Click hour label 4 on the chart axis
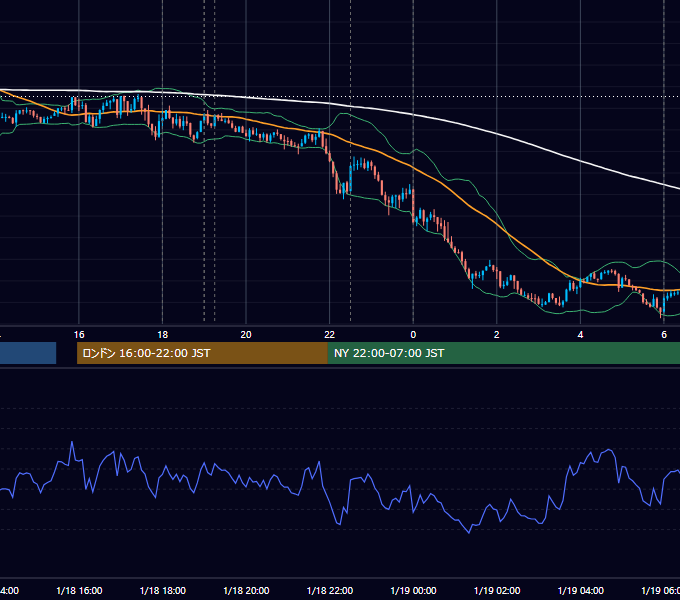The height and width of the screenshot is (600, 680). [580, 335]
